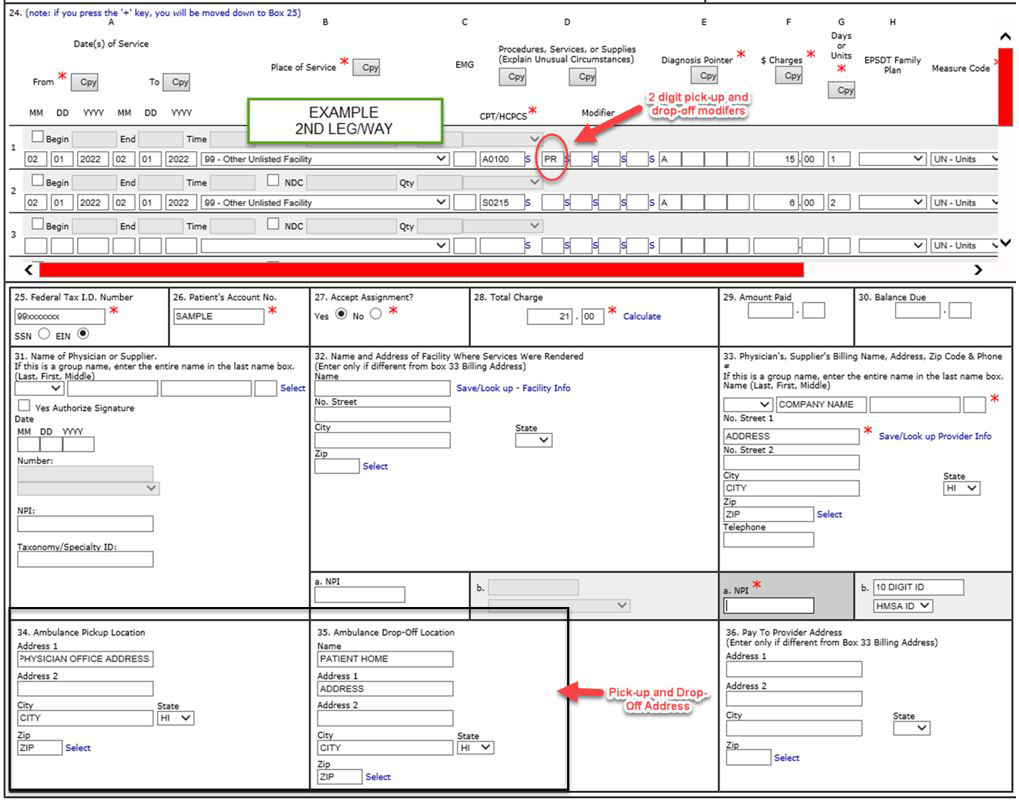Click Box 33 Telephone field
The width and height of the screenshot is (1019, 802).
point(769,539)
